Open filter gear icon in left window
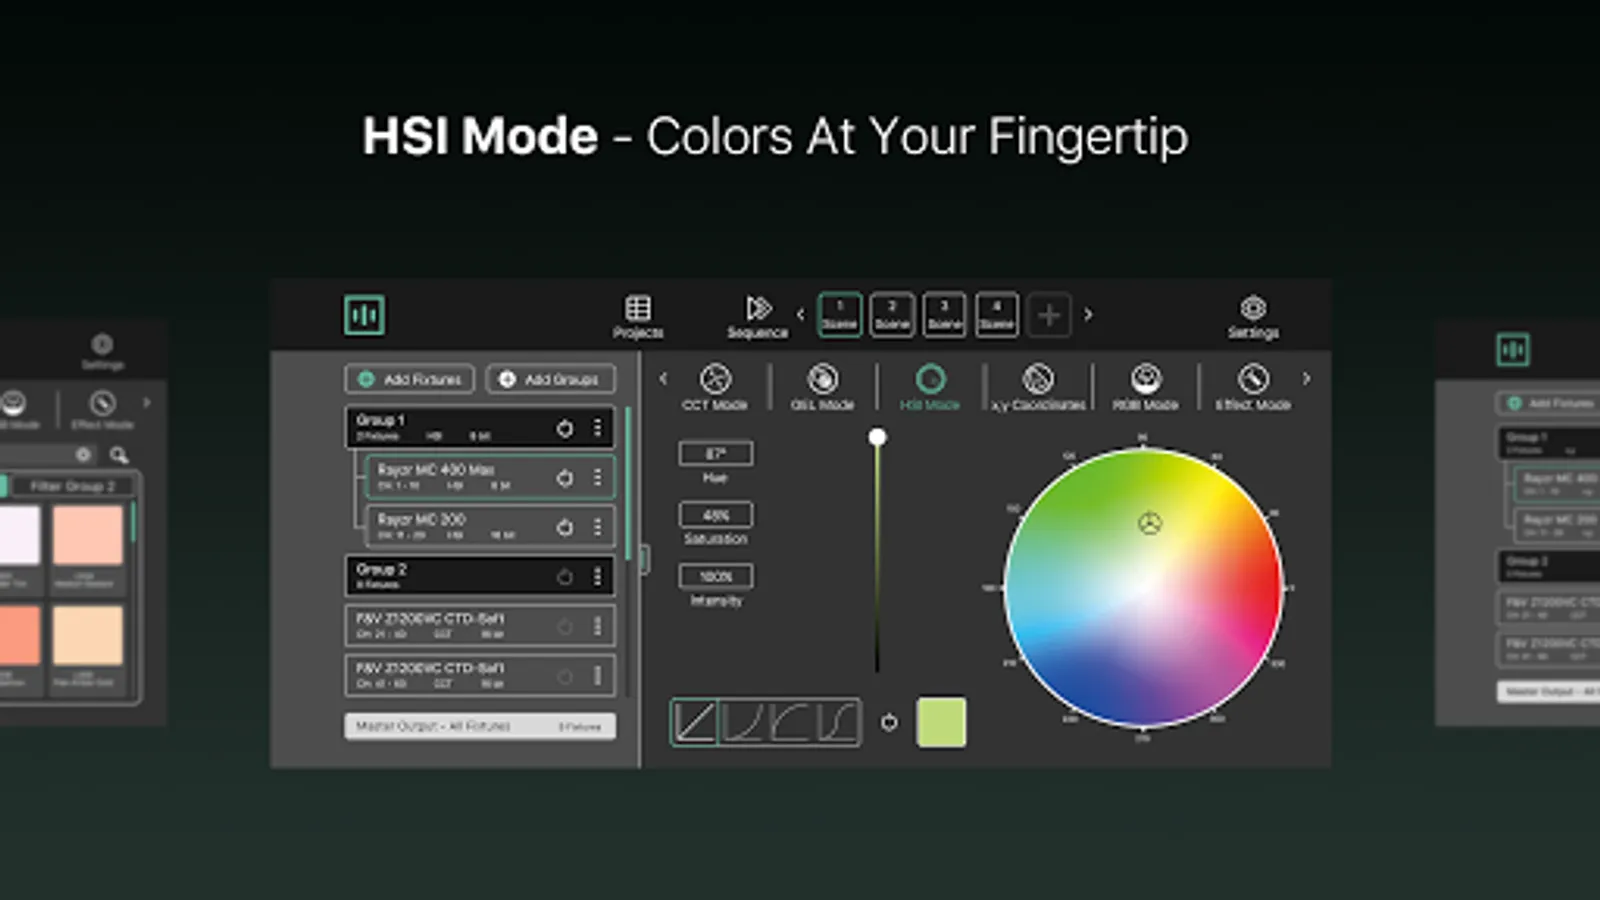 83,455
